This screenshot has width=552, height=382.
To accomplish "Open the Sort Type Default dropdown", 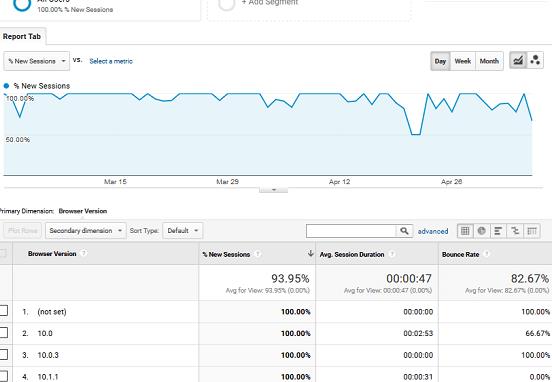I will coord(183,231).
